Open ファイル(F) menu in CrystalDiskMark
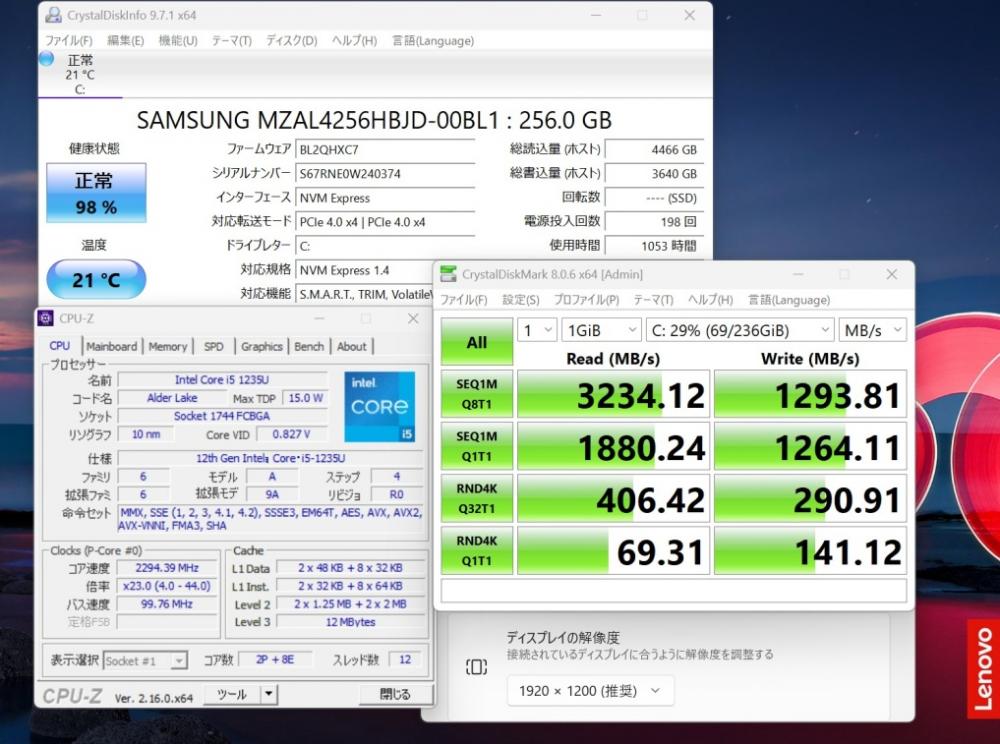 [464, 300]
